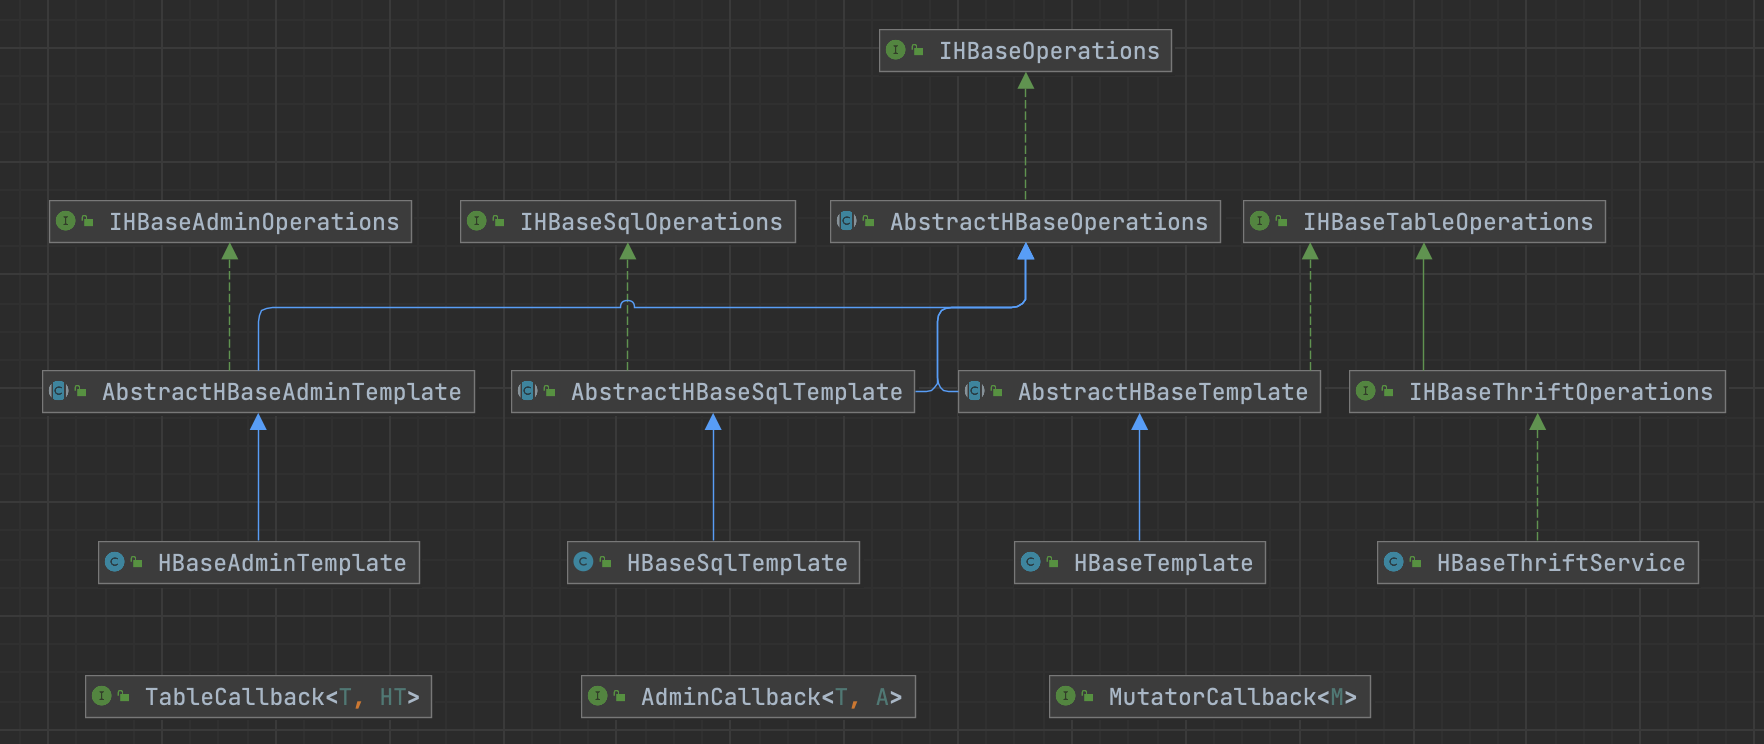This screenshot has height=744, width=1764.
Task: Click the interface icon of IHBaseSqlOperations
Action: pos(477,221)
